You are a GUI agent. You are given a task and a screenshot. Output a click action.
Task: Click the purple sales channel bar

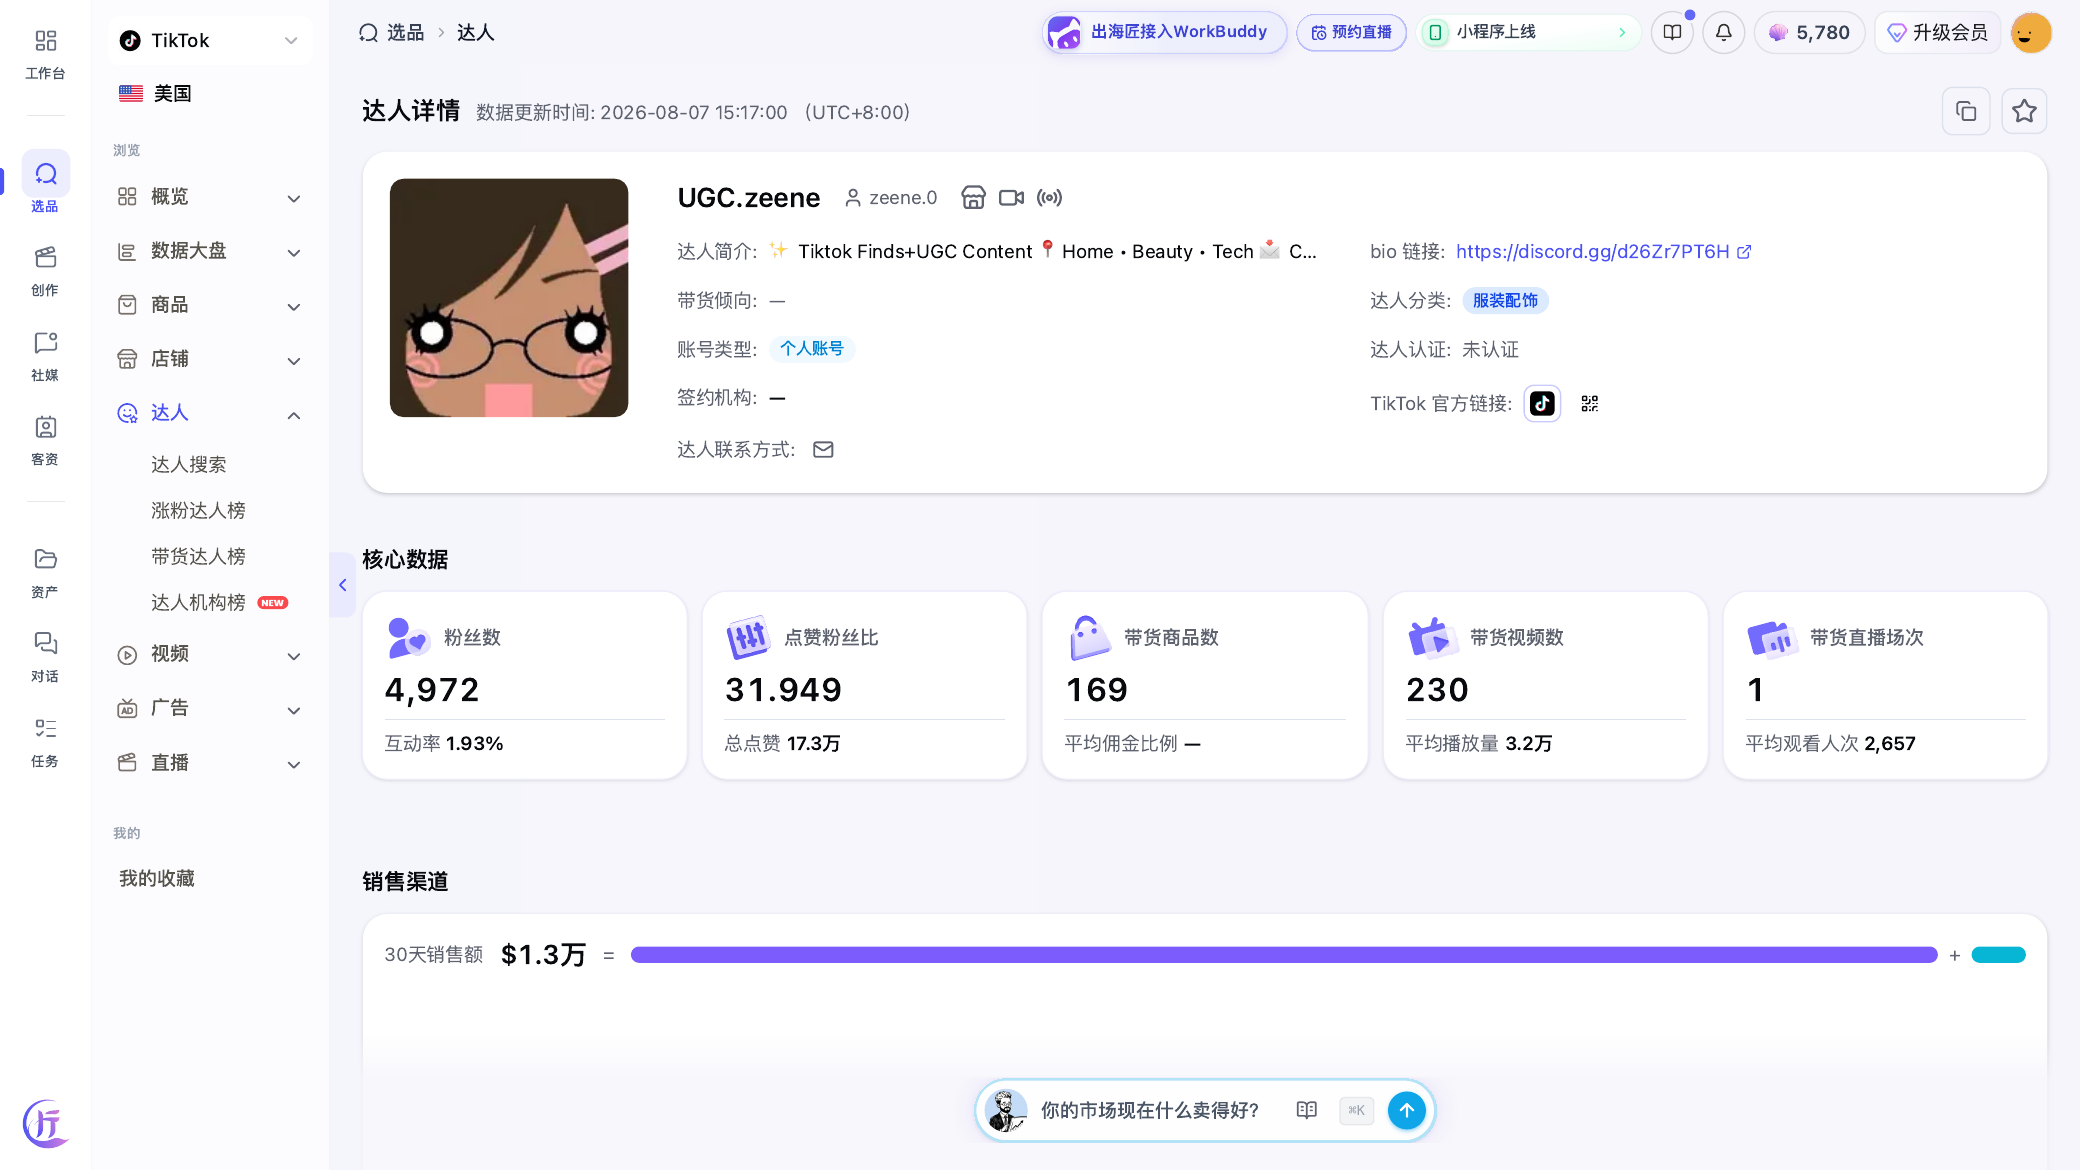[x=1284, y=955]
